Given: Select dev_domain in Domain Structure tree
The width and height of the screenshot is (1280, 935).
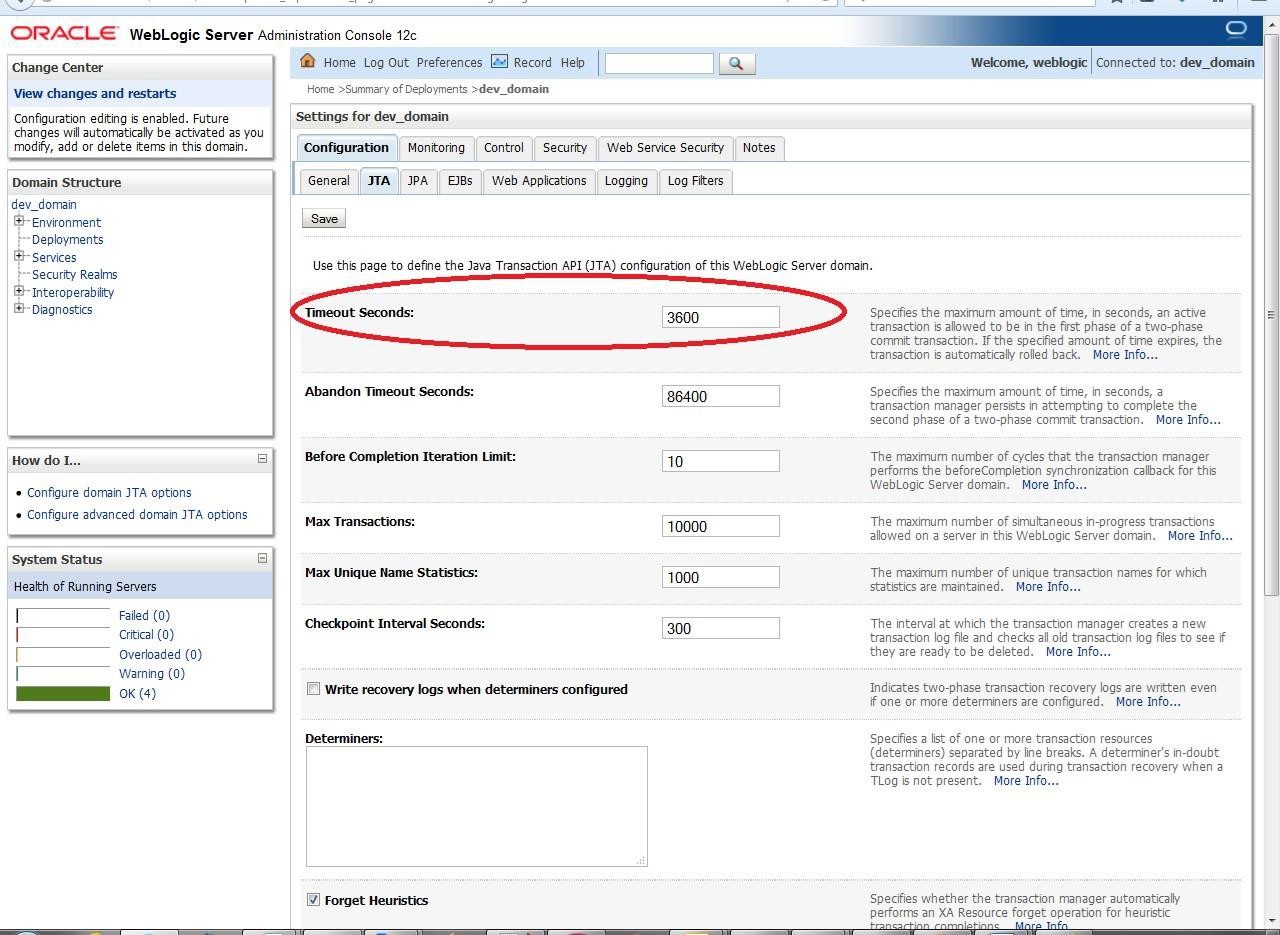Looking at the screenshot, I should 44,204.
